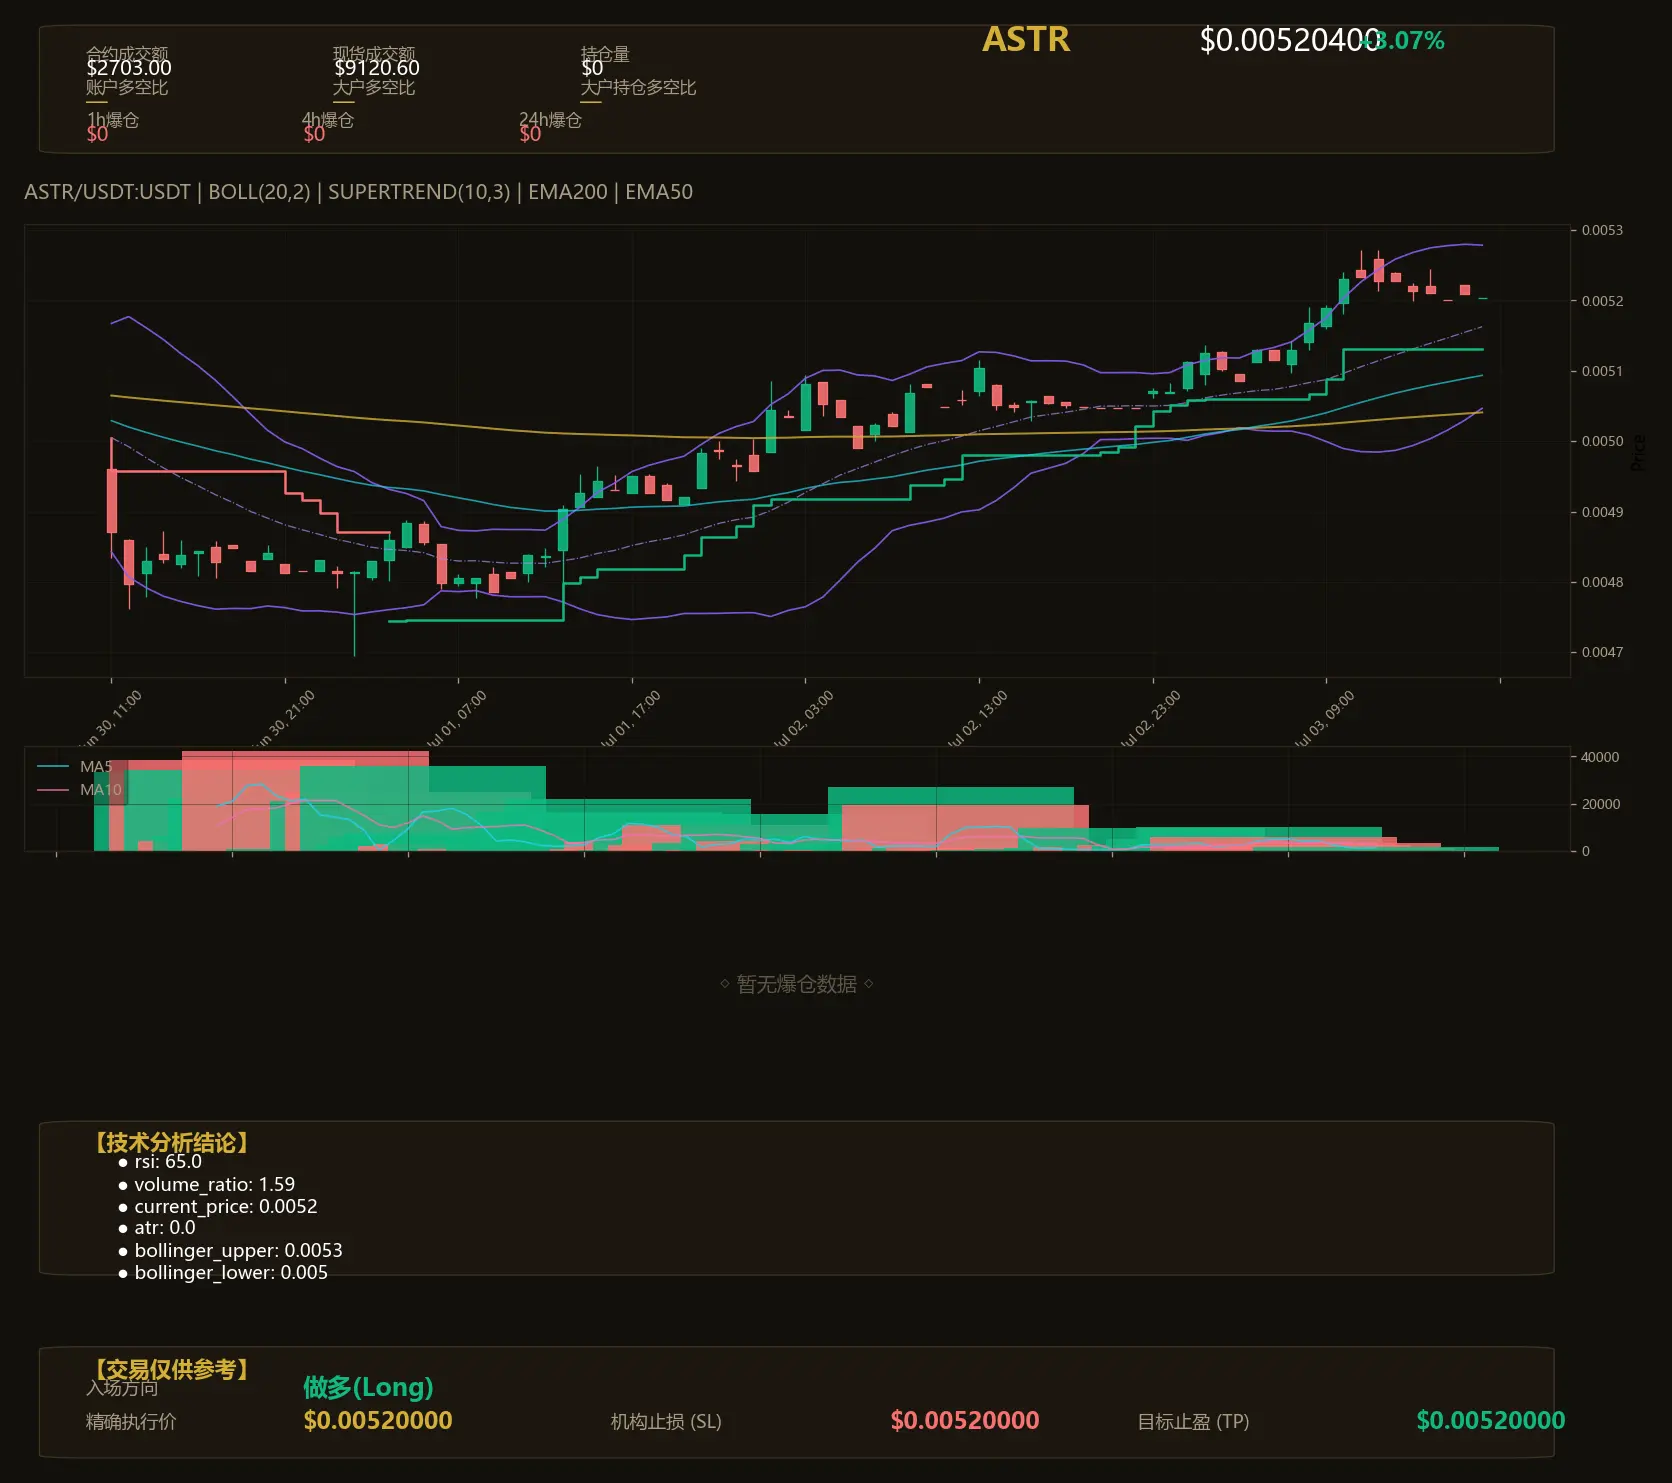Click the 持仓量 label
The width and height of the screenshot is (1672, 1483).
pos(605,54)
